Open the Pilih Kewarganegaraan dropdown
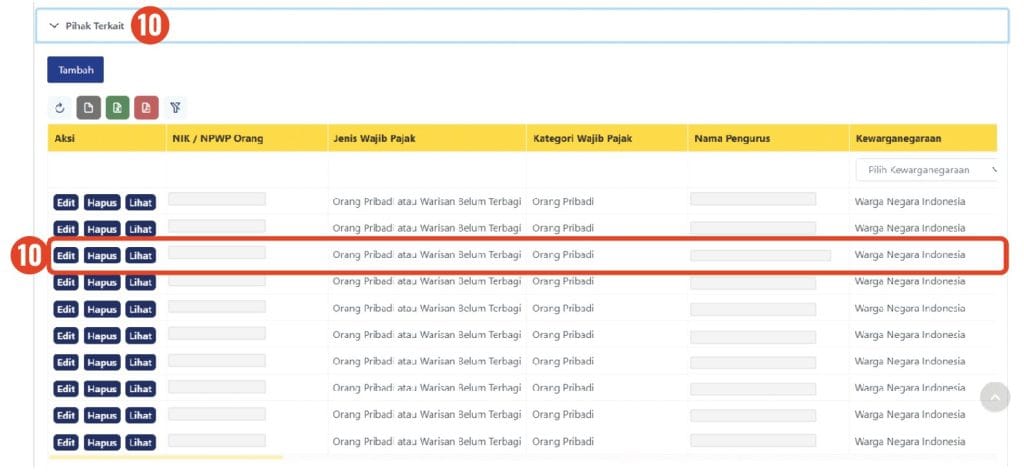 926,170
